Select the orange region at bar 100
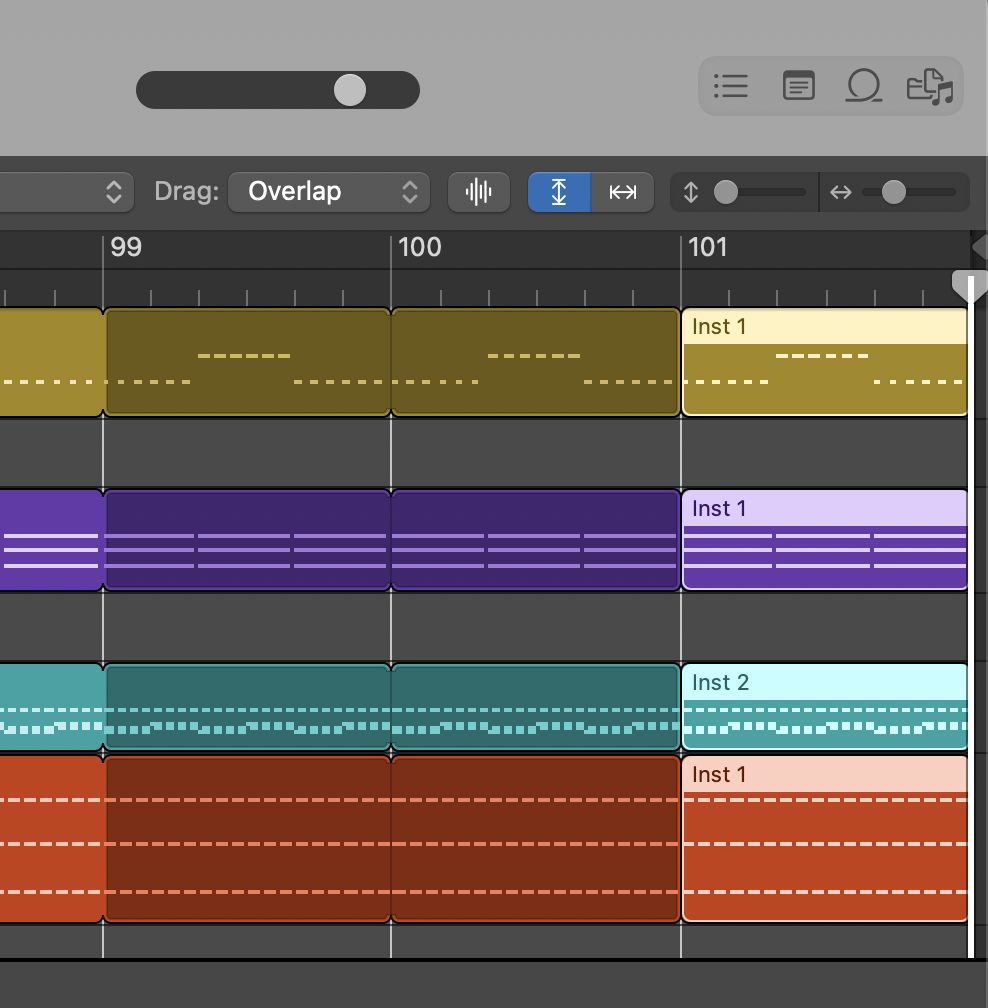988x1008 pixels. tap(535, 839)
